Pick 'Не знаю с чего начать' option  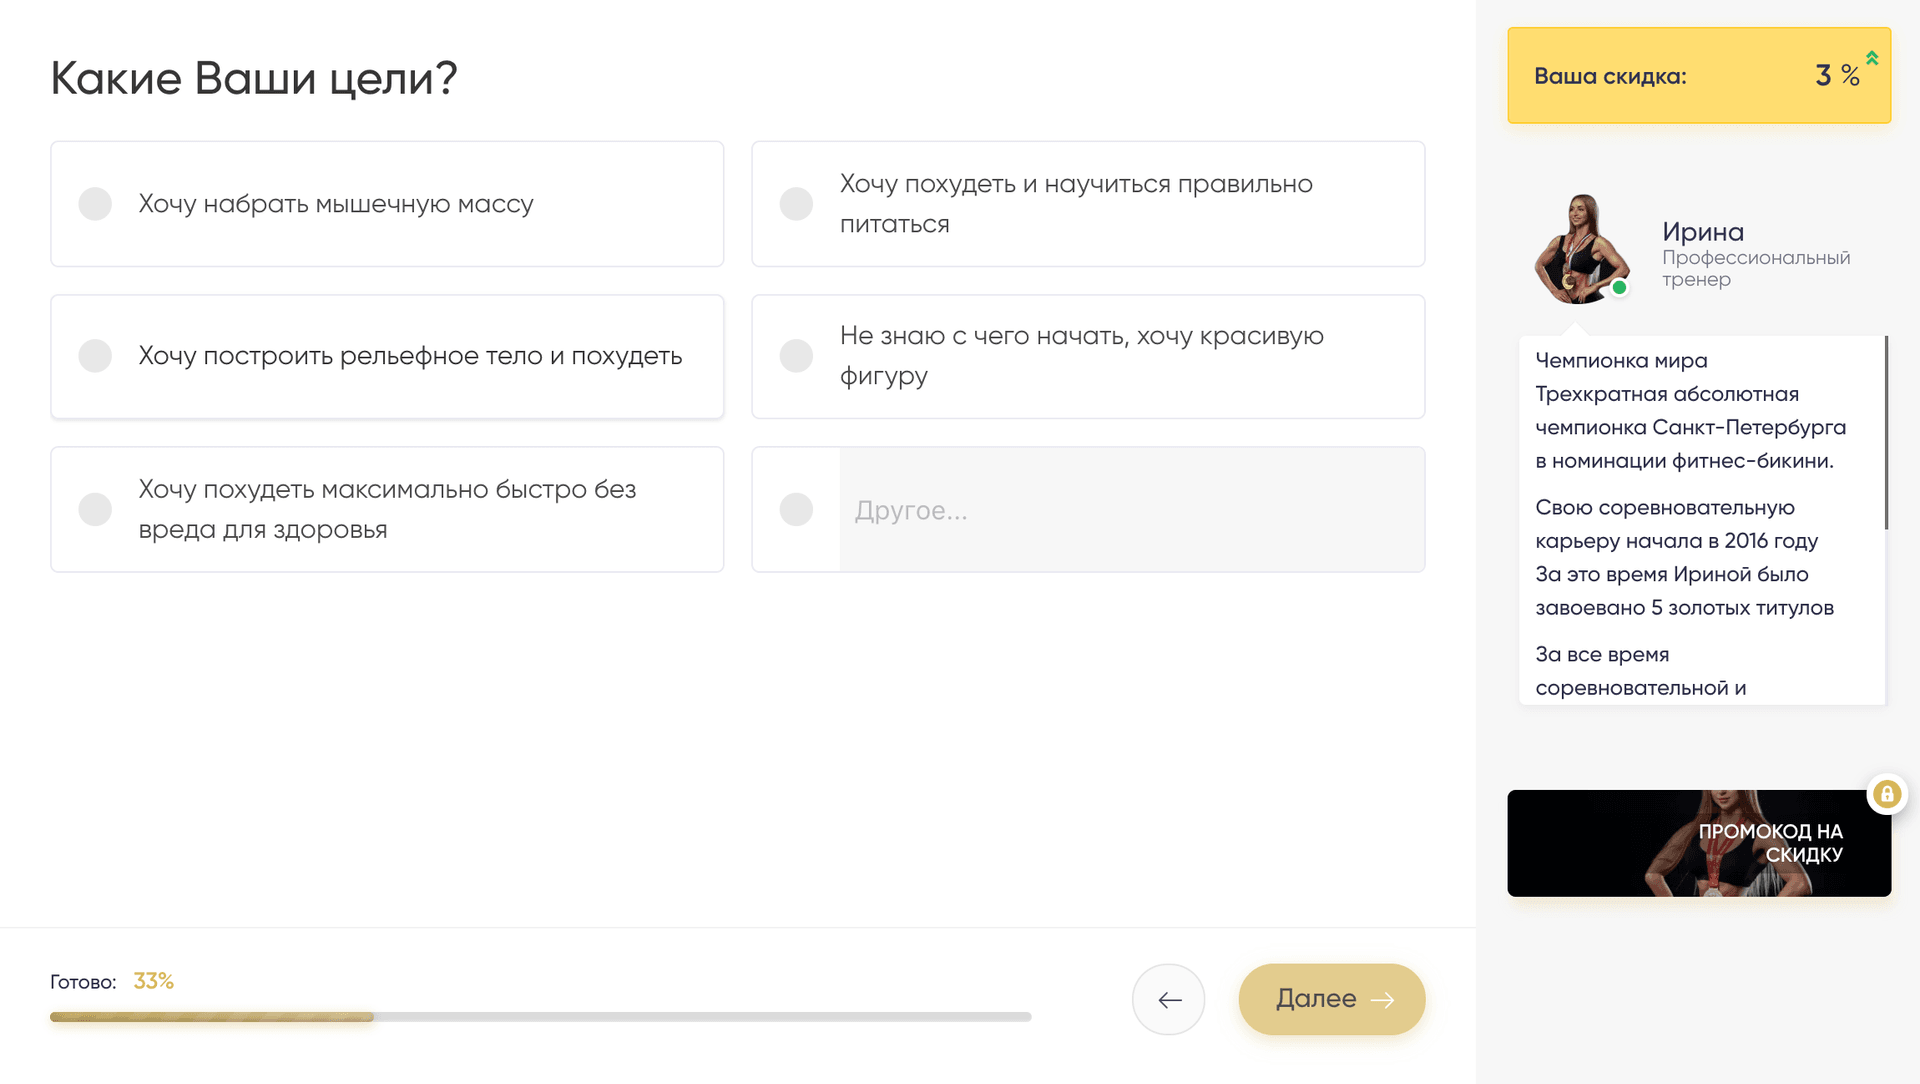click(x=796, y=356)
